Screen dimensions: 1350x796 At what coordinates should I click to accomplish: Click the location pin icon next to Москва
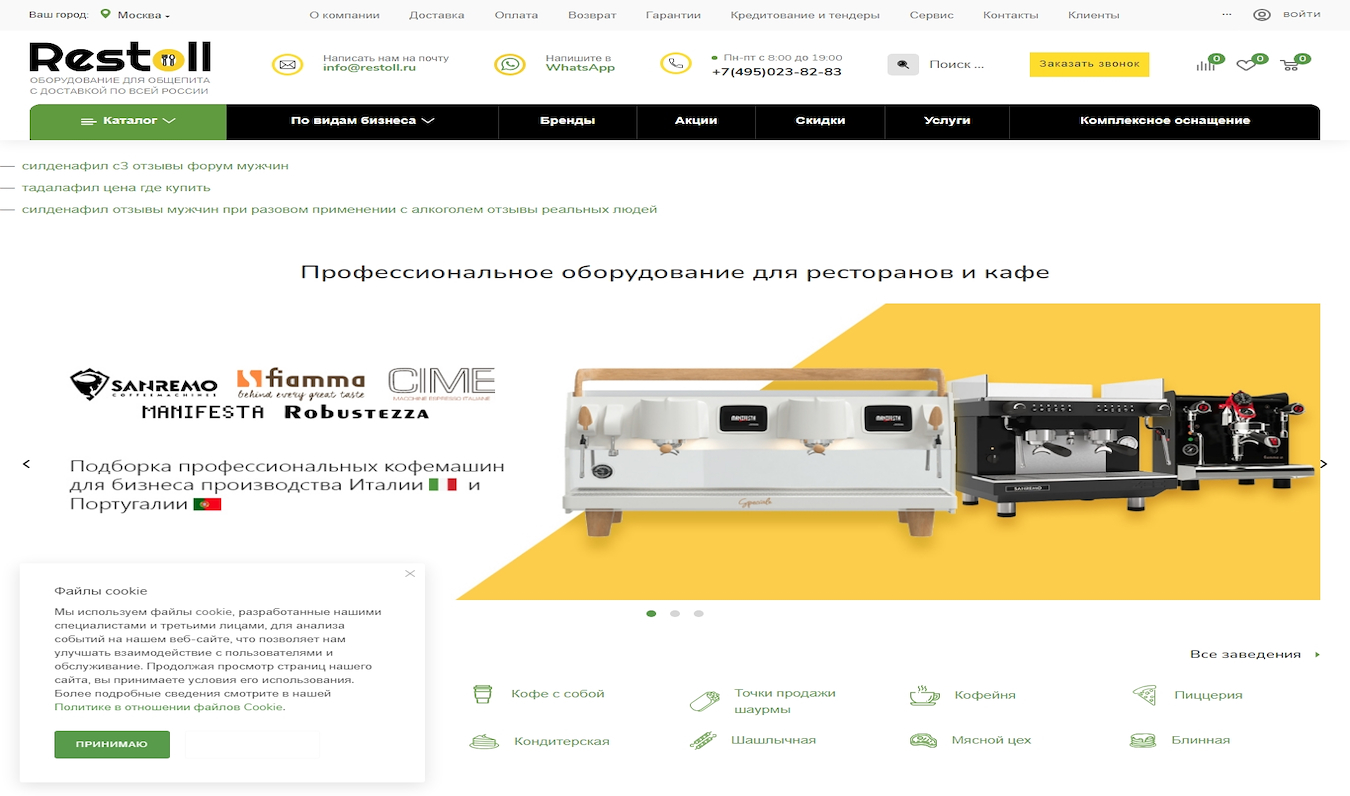tap(106, 15)
